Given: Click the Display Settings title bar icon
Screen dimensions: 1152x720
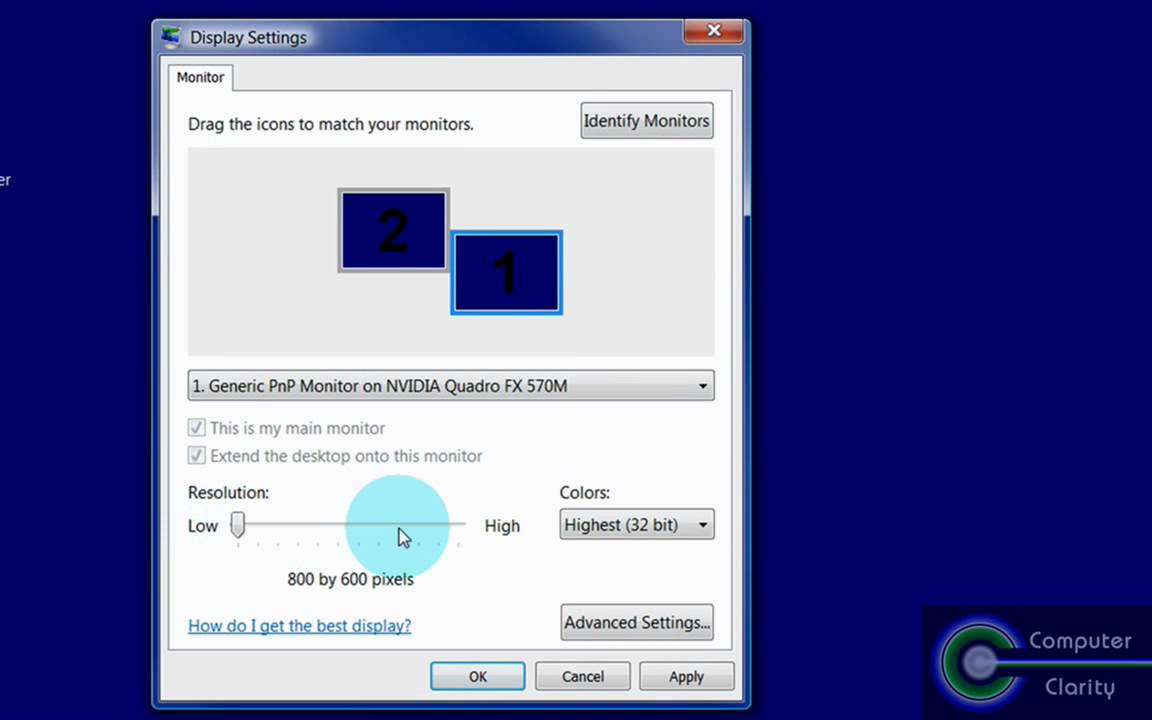Looking at the screenshot, I should click(x=170, y=36).
